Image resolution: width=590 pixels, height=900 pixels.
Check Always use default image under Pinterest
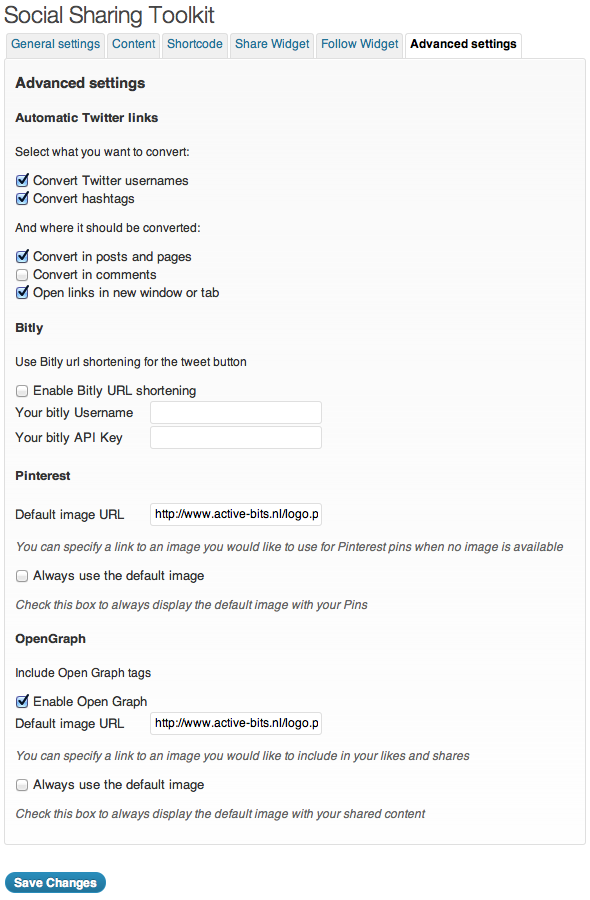tap(22, 576)
